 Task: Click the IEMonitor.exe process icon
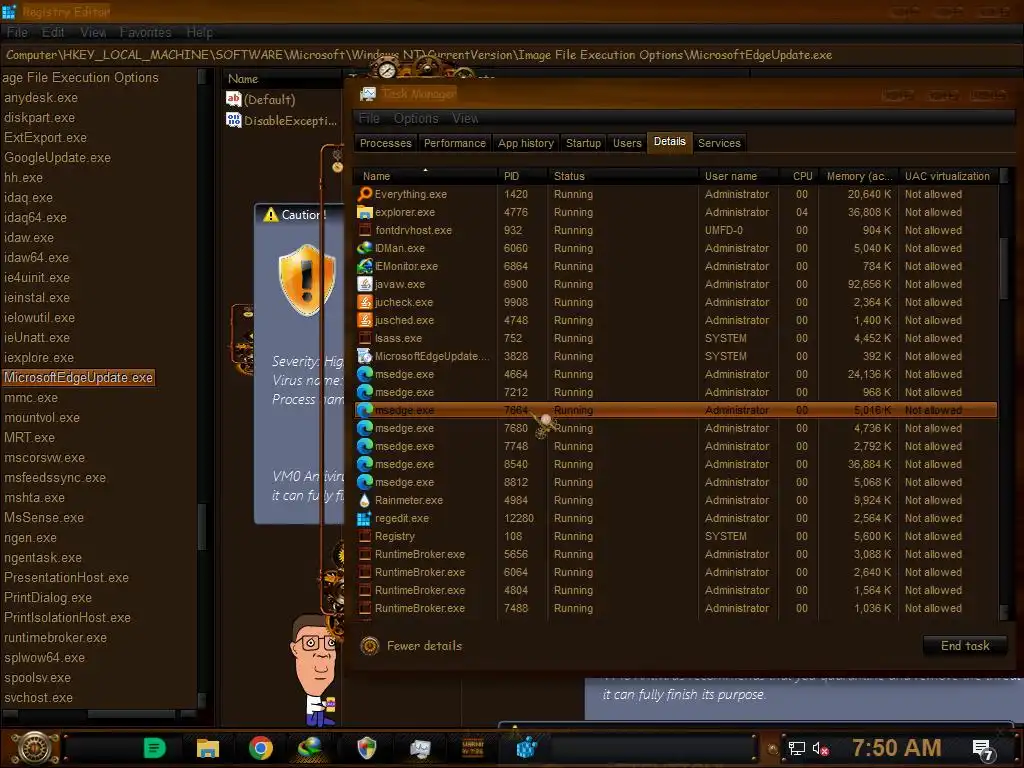click(364, 266)
